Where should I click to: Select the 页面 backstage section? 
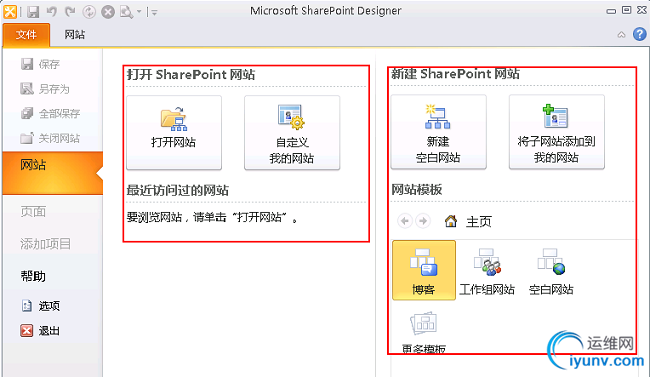click(x=33, y=212)
